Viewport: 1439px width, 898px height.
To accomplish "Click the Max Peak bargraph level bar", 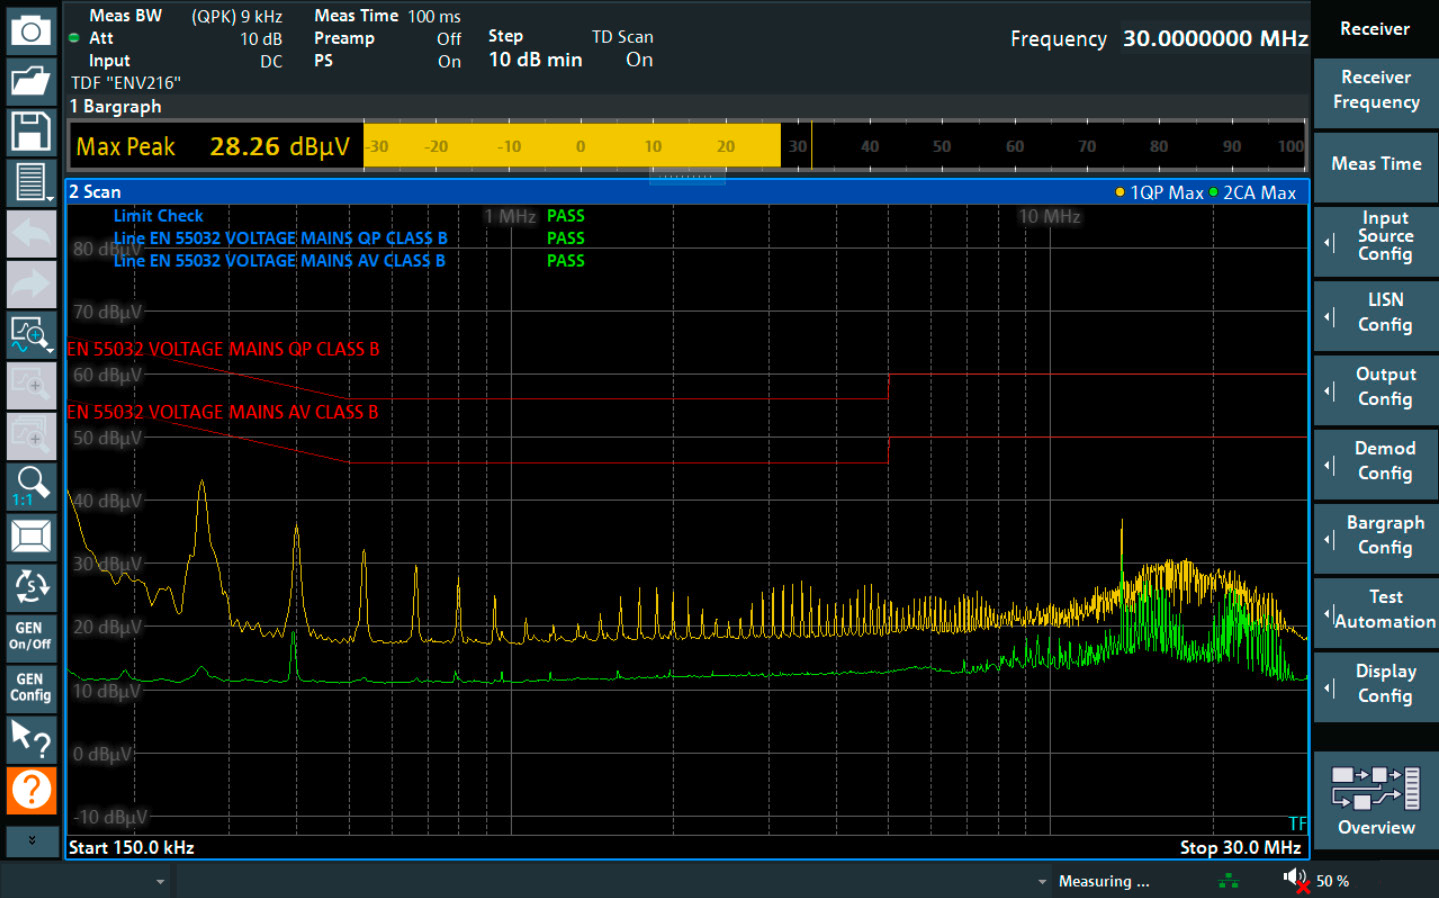I will (572, 146).
